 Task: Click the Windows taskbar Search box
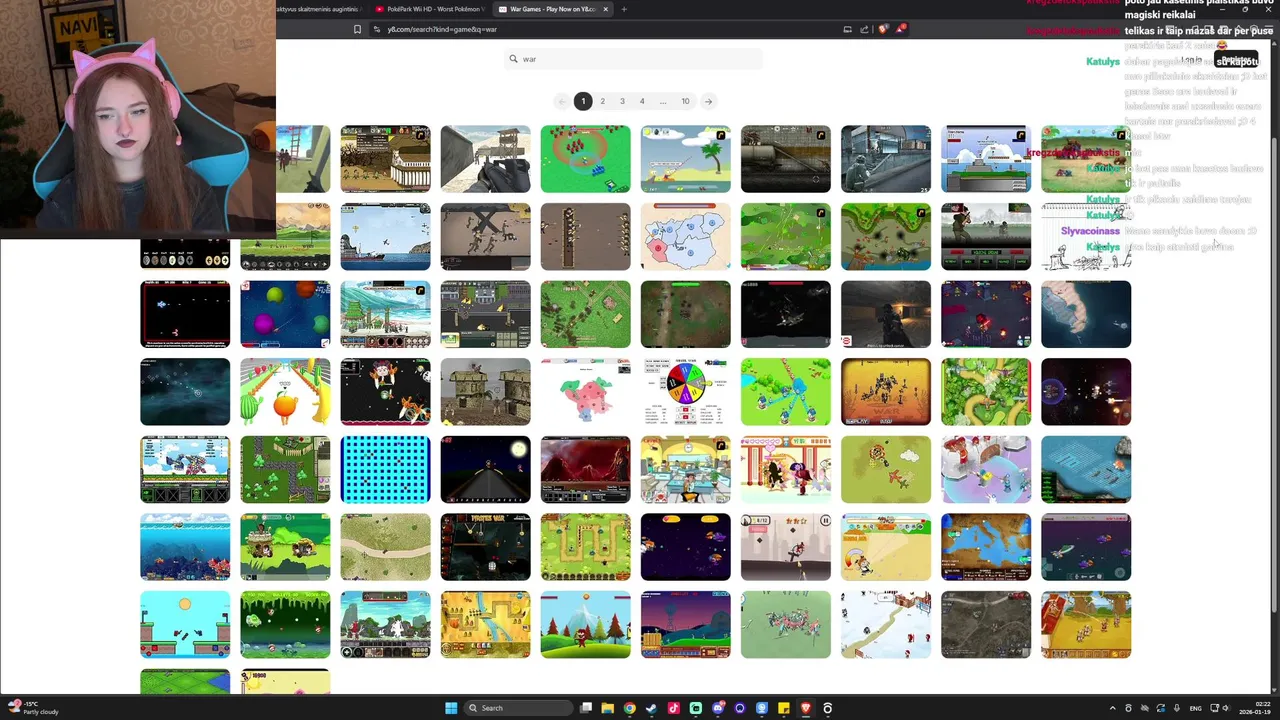click(517, 708)
